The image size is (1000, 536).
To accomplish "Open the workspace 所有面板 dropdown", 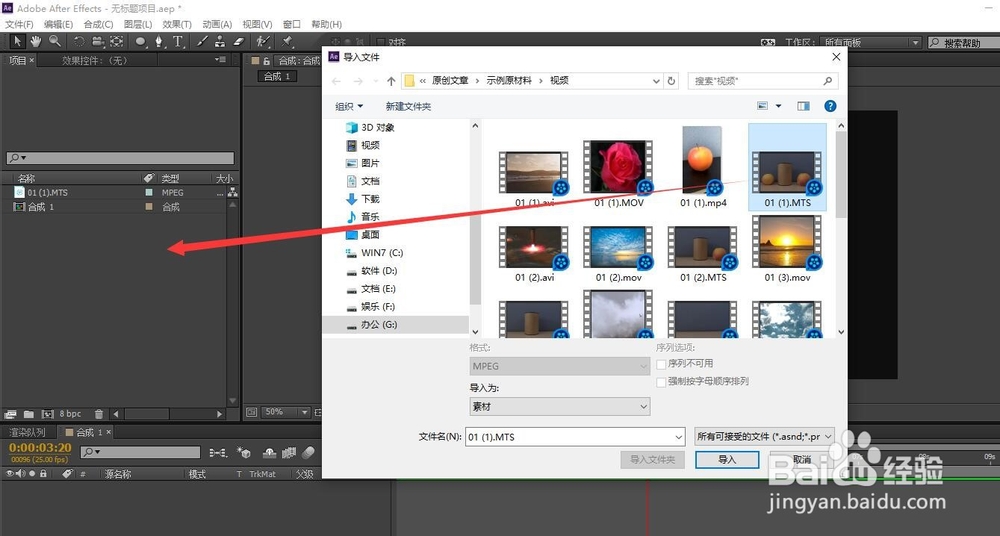I will [x=871, y=42].
